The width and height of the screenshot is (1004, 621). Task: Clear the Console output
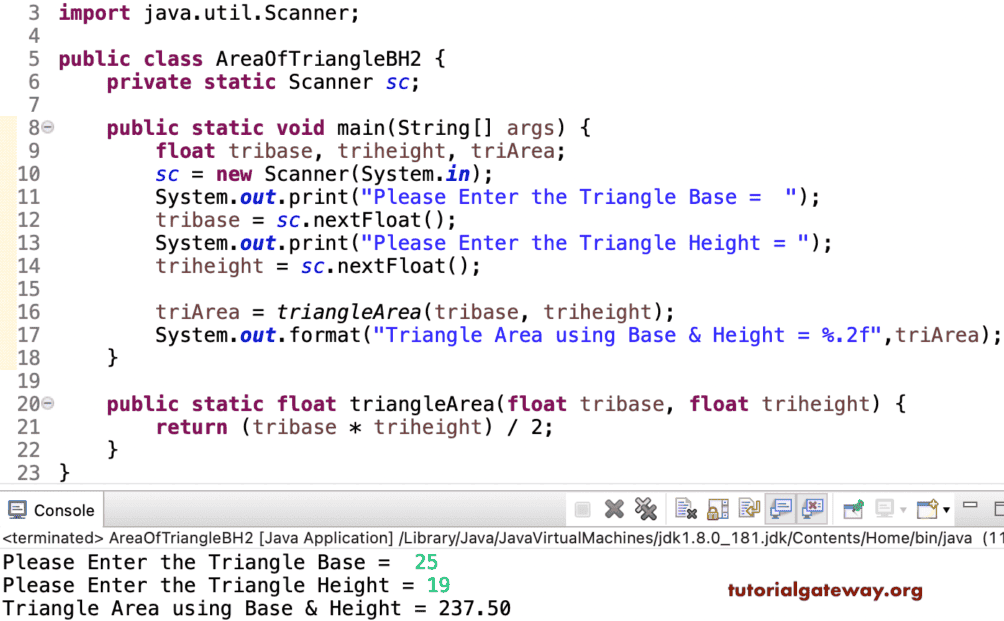point(686,510)
